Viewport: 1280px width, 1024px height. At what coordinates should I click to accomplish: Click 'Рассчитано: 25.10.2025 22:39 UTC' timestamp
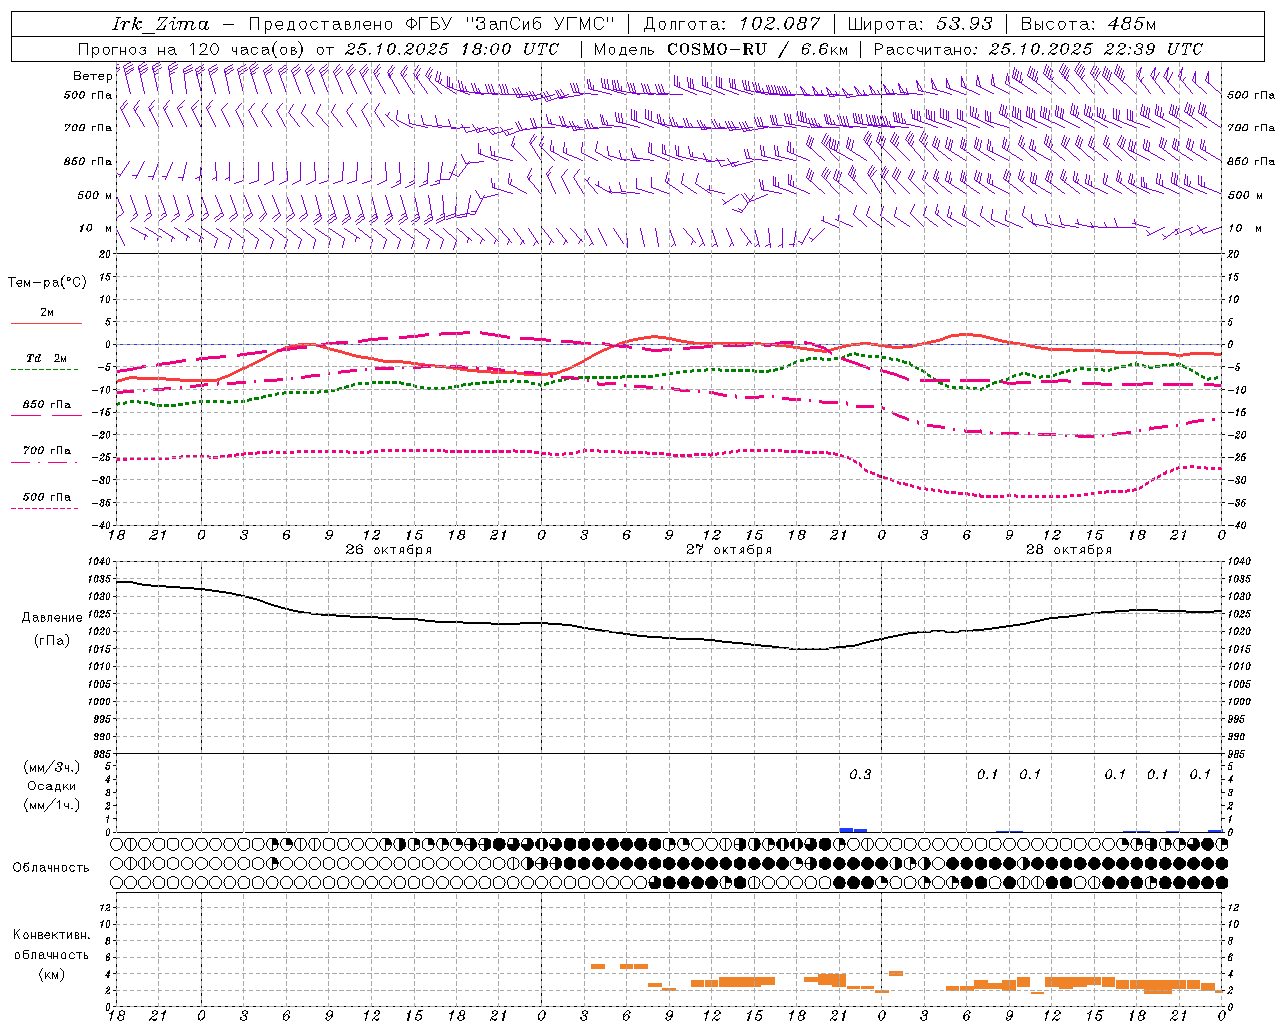click(1038, 49)
